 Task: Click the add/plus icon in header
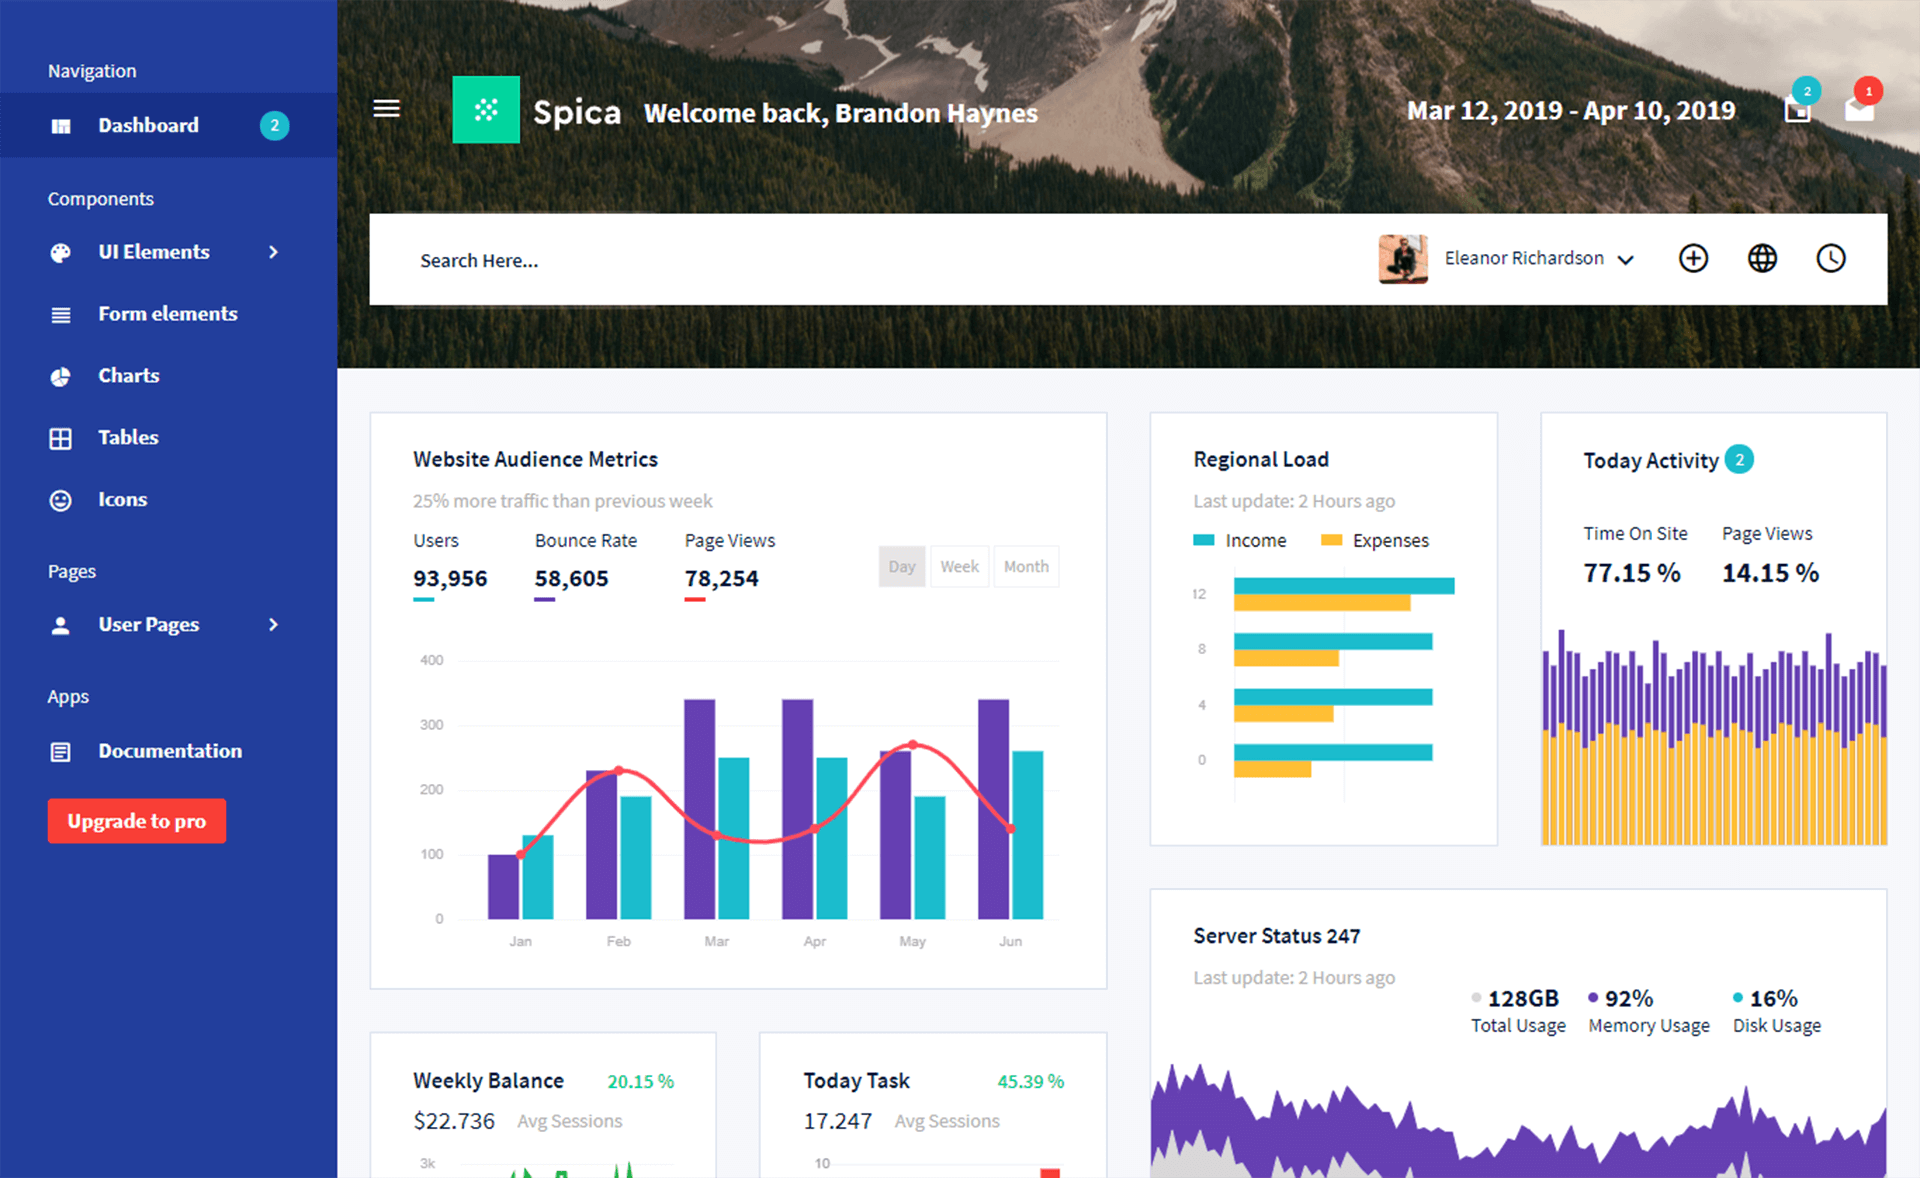(x=1692, y=258)
